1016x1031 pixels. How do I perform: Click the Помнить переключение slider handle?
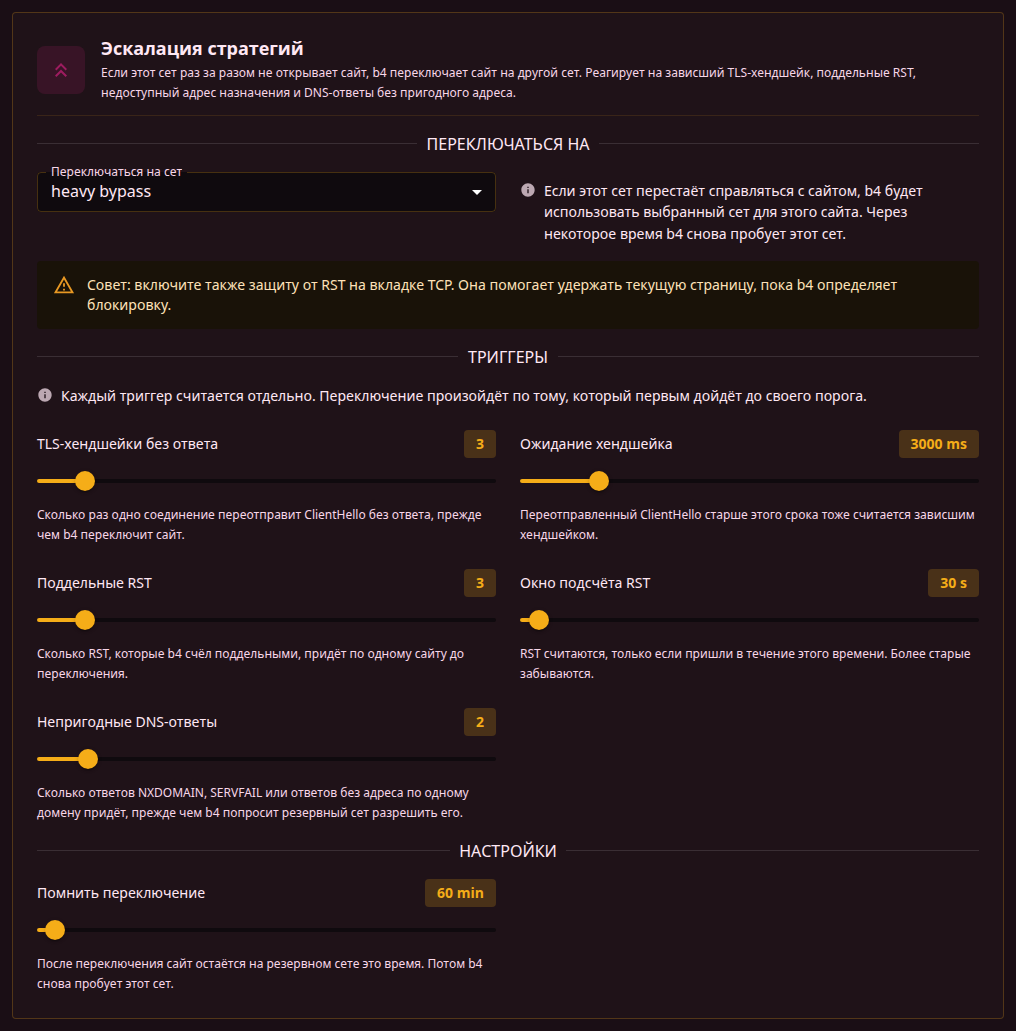click(55, 930)
